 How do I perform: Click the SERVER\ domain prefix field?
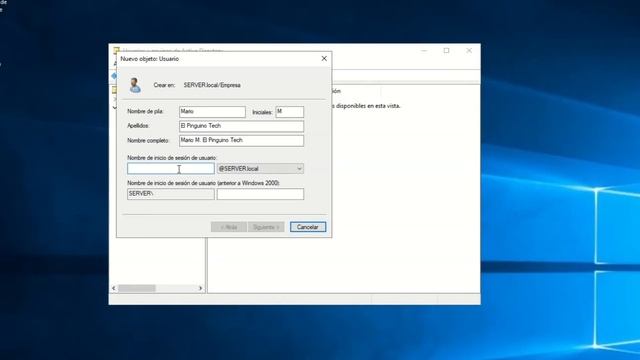[x=171, y=194]
